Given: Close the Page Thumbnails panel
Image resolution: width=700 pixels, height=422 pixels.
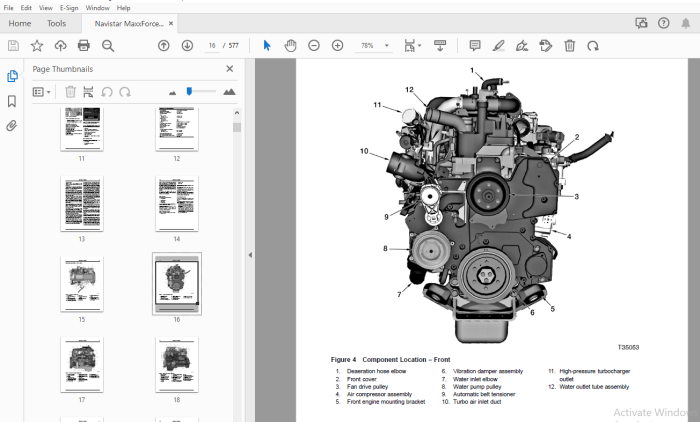Looking at the screenshot, I should [x=229, y=69].
